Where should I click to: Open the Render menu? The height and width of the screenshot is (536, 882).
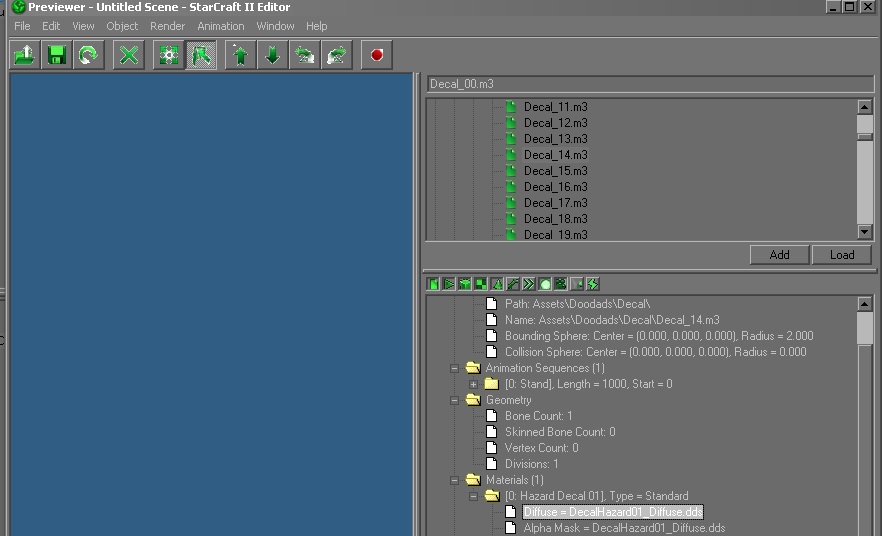167,26
